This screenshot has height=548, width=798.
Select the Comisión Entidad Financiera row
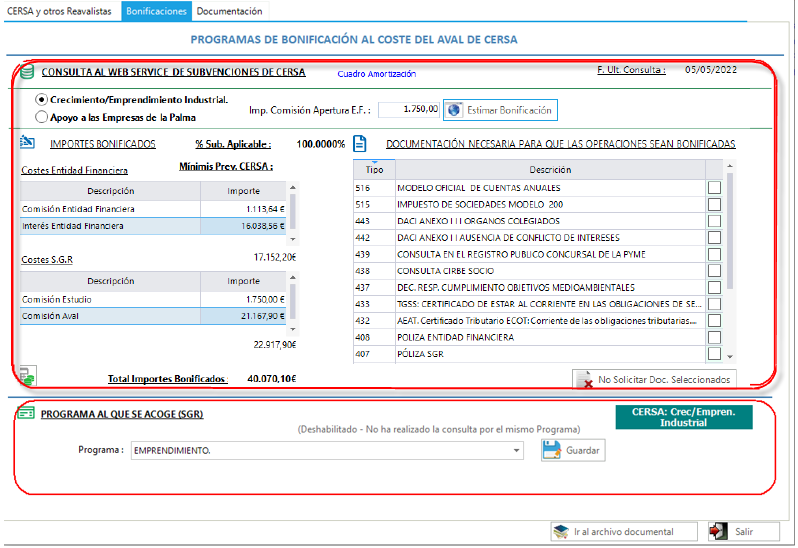point(153,209)
